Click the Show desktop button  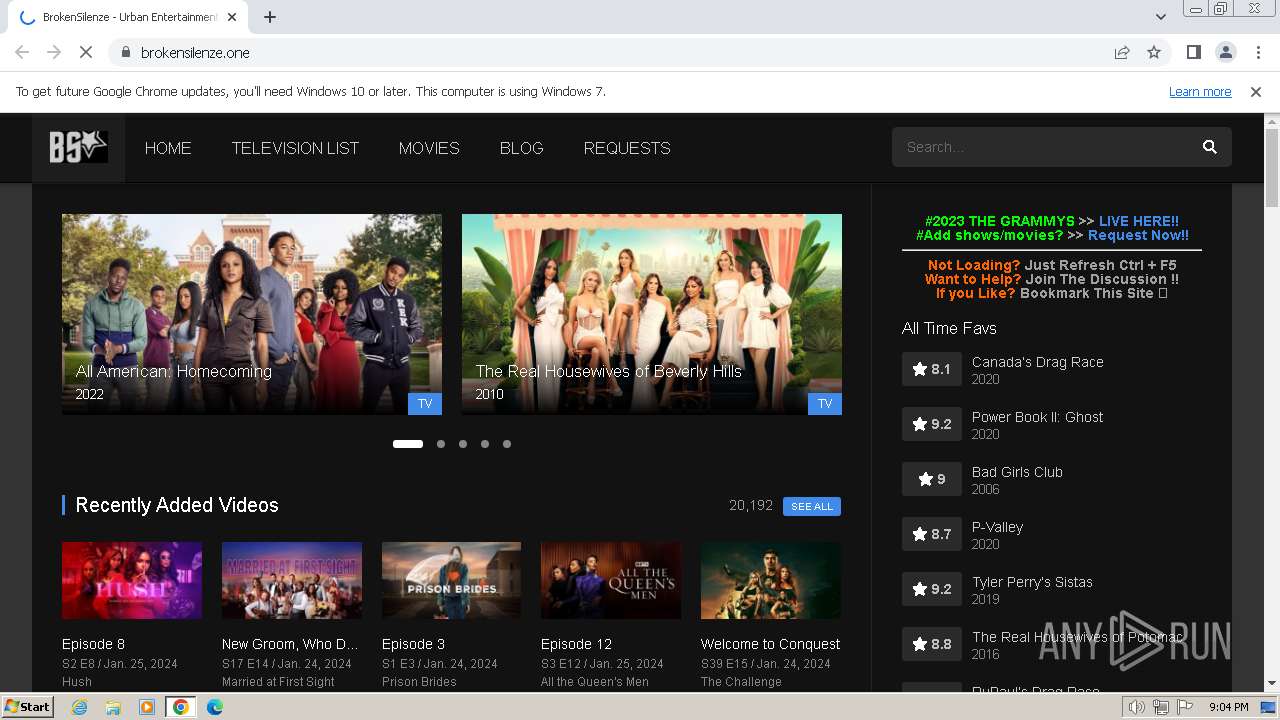[1269, 707]
